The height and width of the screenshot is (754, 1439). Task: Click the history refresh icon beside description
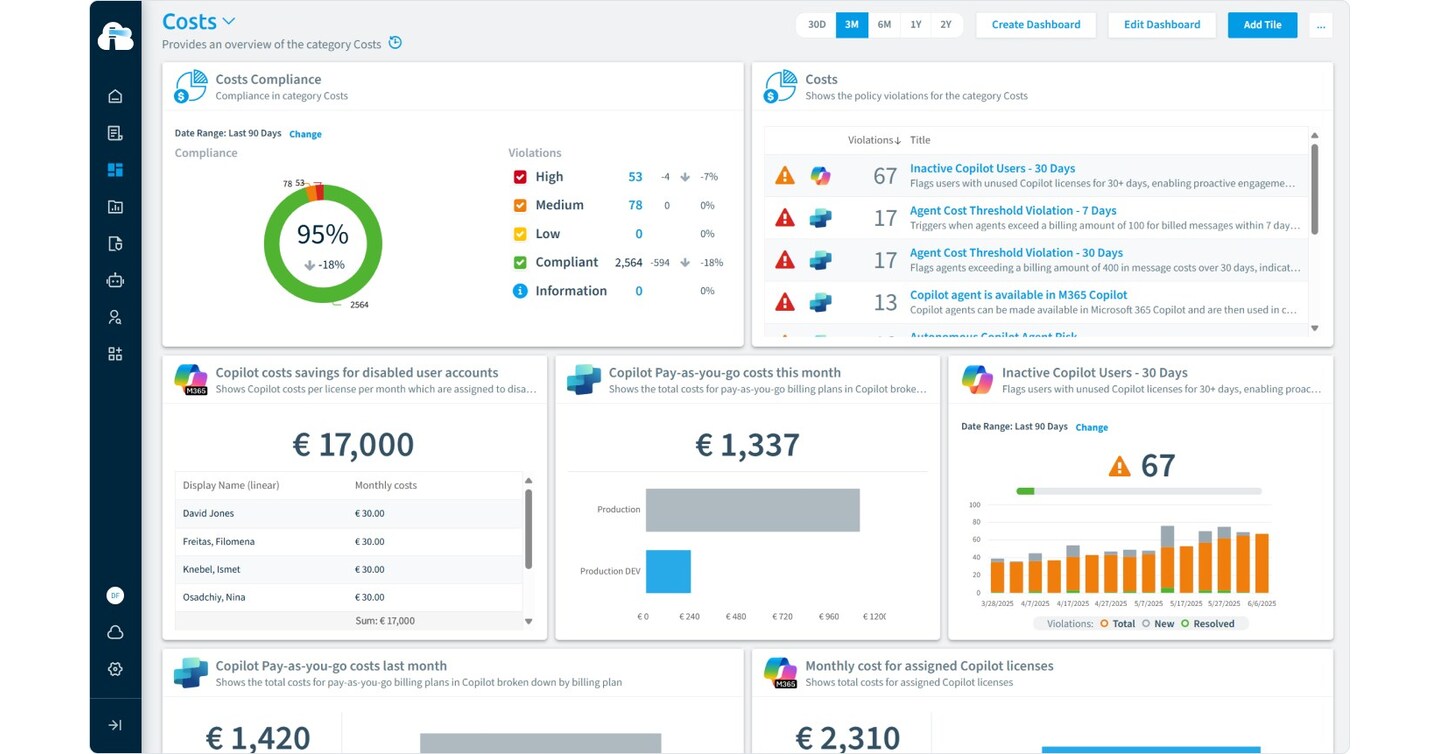[x=395, y=43]
